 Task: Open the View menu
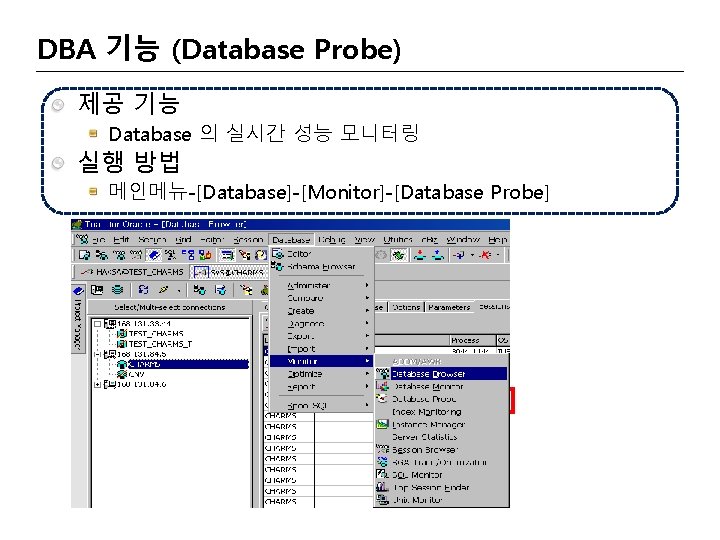tap(365, 240)
